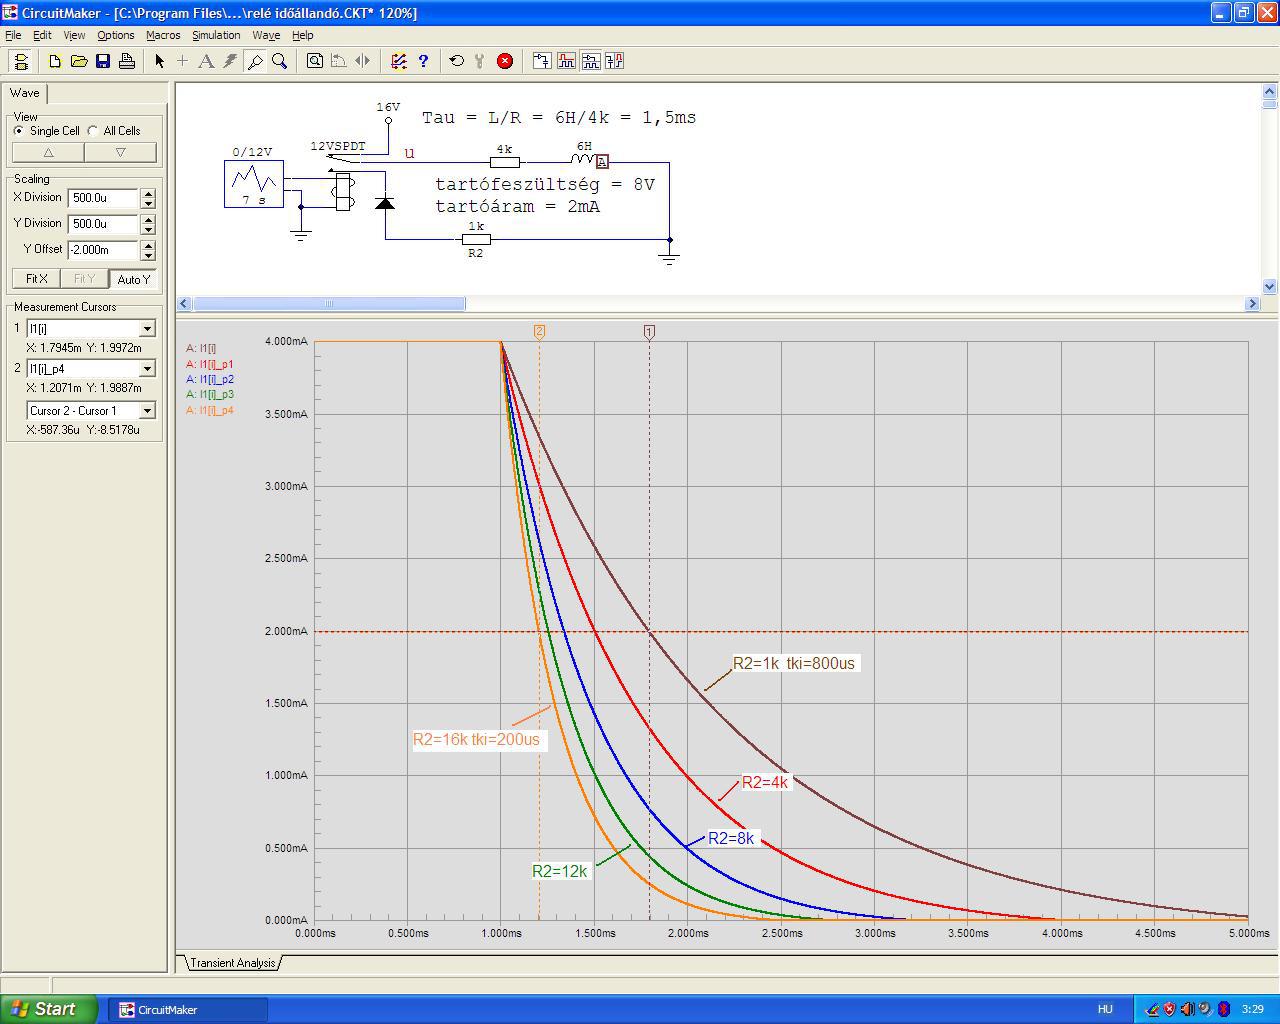1280x1024 pixels.
Task: Click the Fit X button
Action: 36,279
